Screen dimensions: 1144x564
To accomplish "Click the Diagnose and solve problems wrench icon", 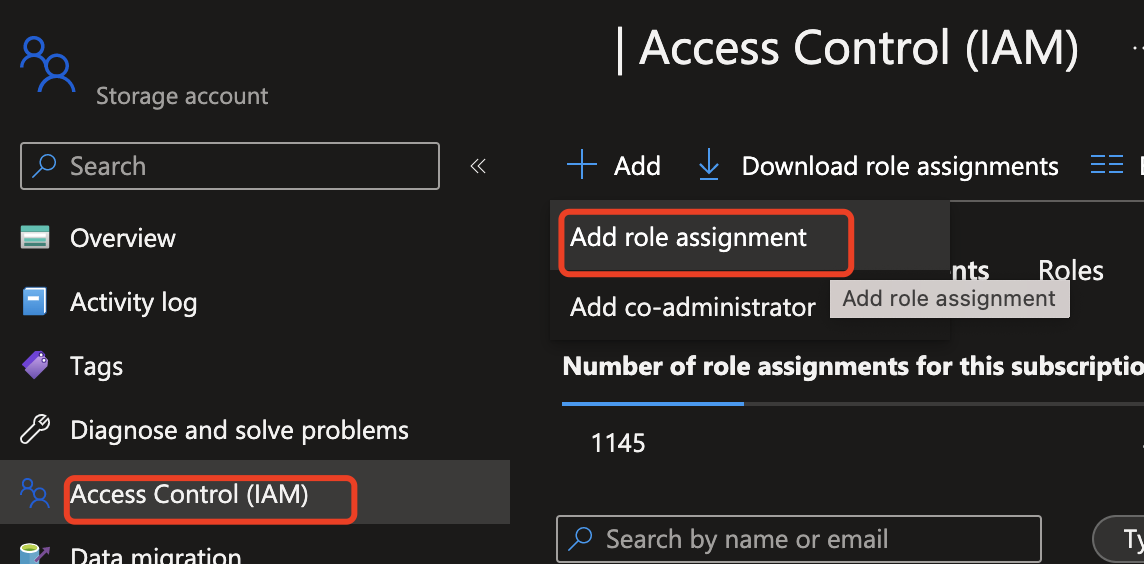I will 35,430.
